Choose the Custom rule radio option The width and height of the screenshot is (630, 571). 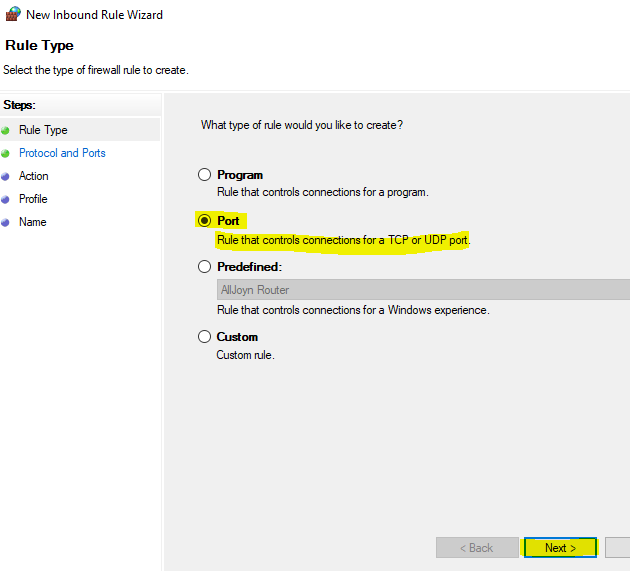[x=205, y=337]
